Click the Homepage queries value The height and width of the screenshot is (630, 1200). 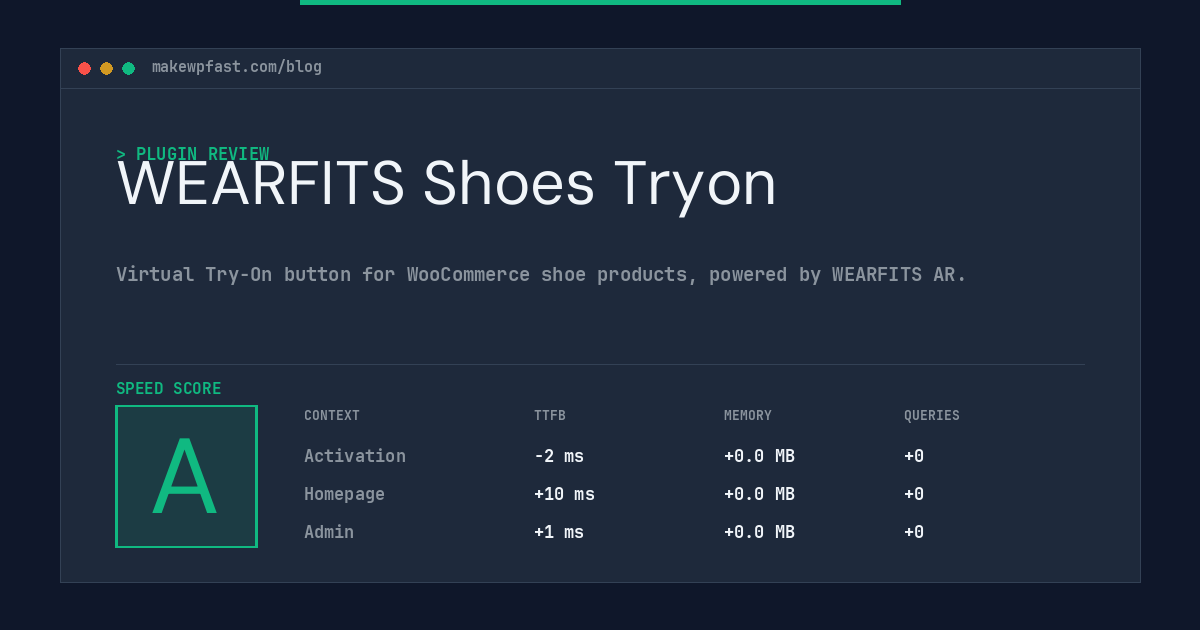click(x=914, y=494)
